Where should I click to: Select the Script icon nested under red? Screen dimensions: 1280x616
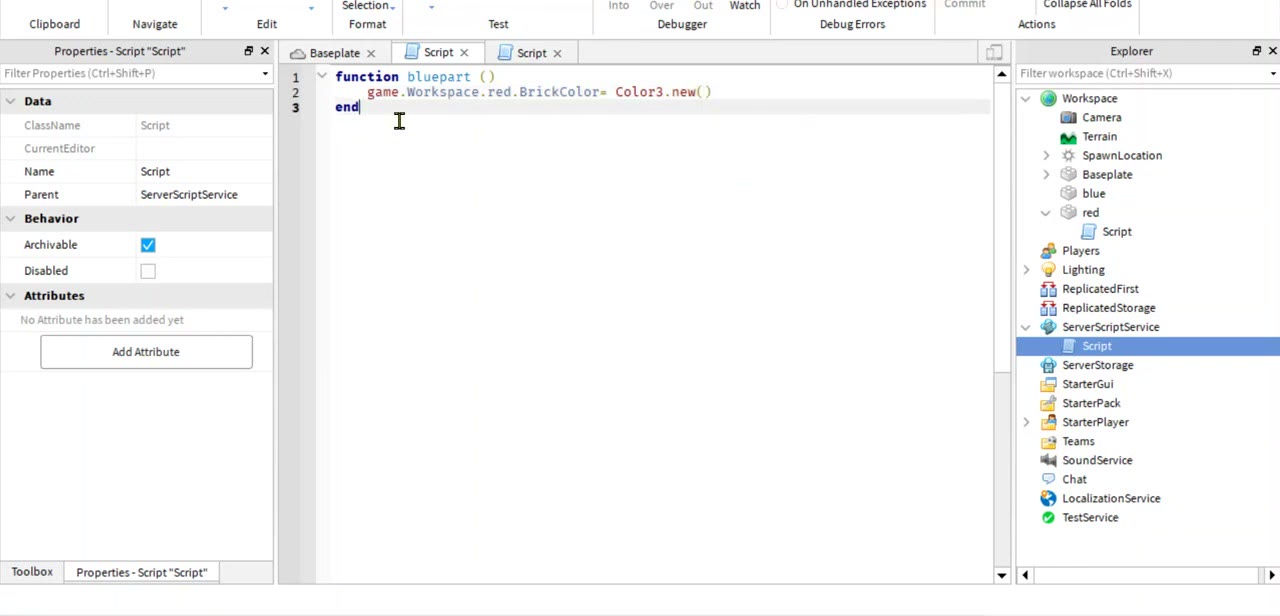tap(1088, 232)
